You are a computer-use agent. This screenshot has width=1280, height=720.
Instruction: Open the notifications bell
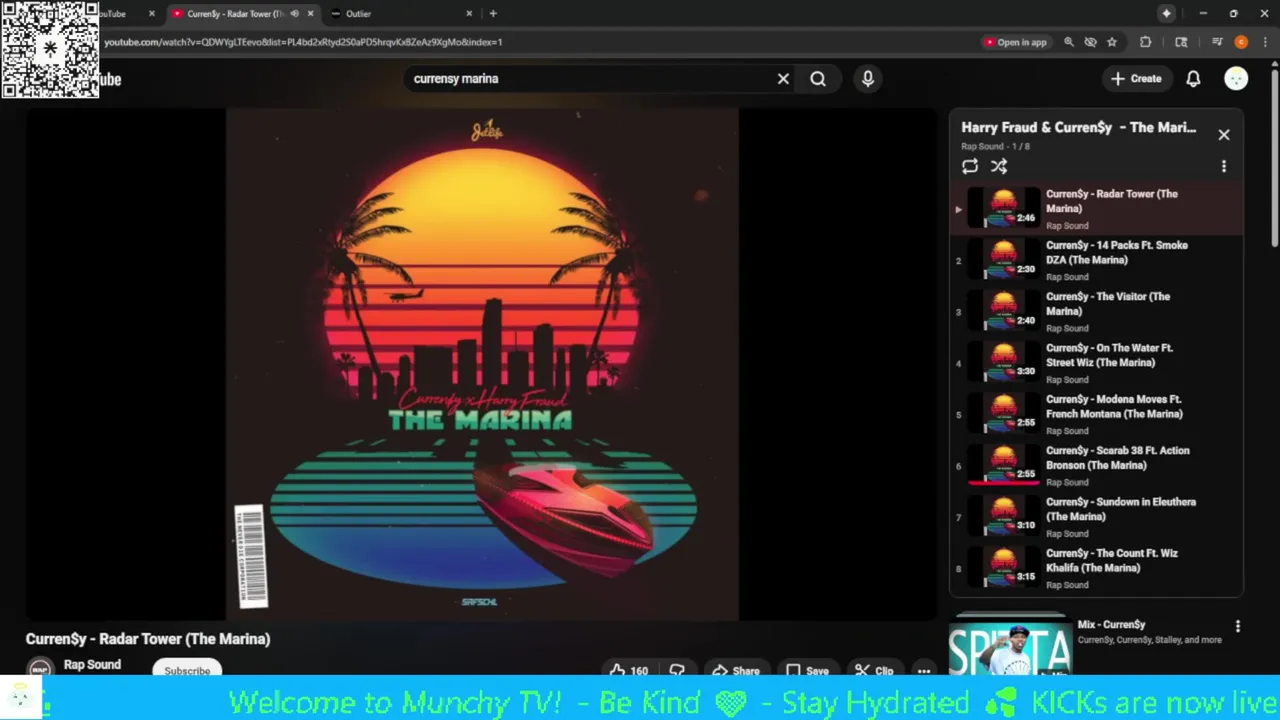coord(1193,79)
